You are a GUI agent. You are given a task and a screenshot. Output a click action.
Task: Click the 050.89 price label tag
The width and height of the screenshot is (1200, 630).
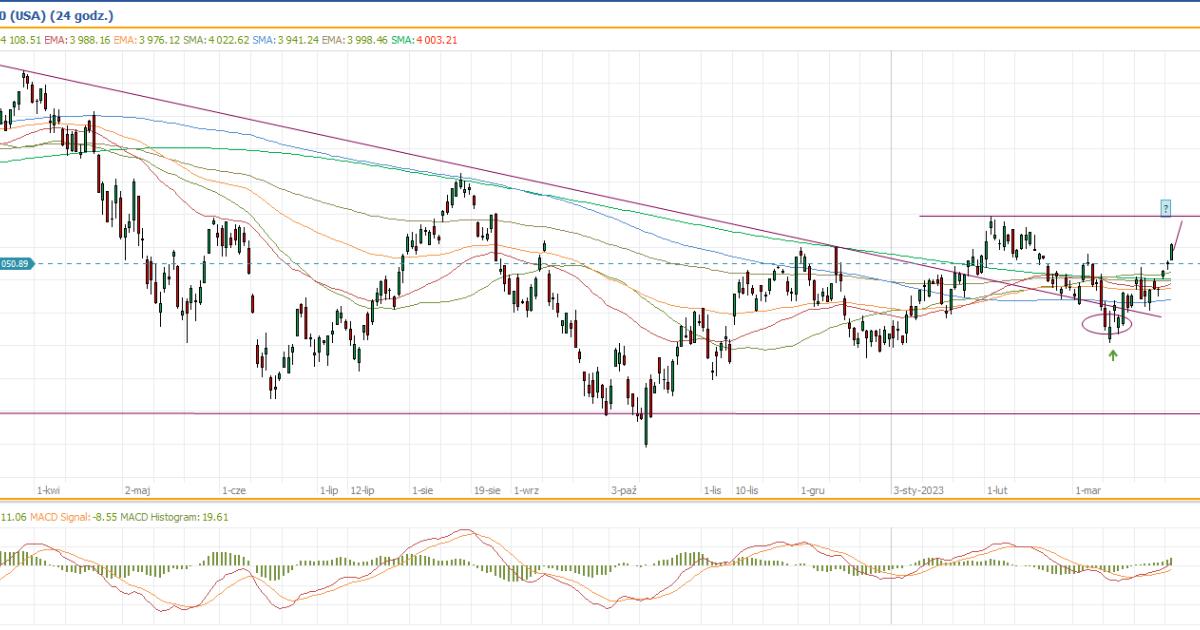coord(18,264)
